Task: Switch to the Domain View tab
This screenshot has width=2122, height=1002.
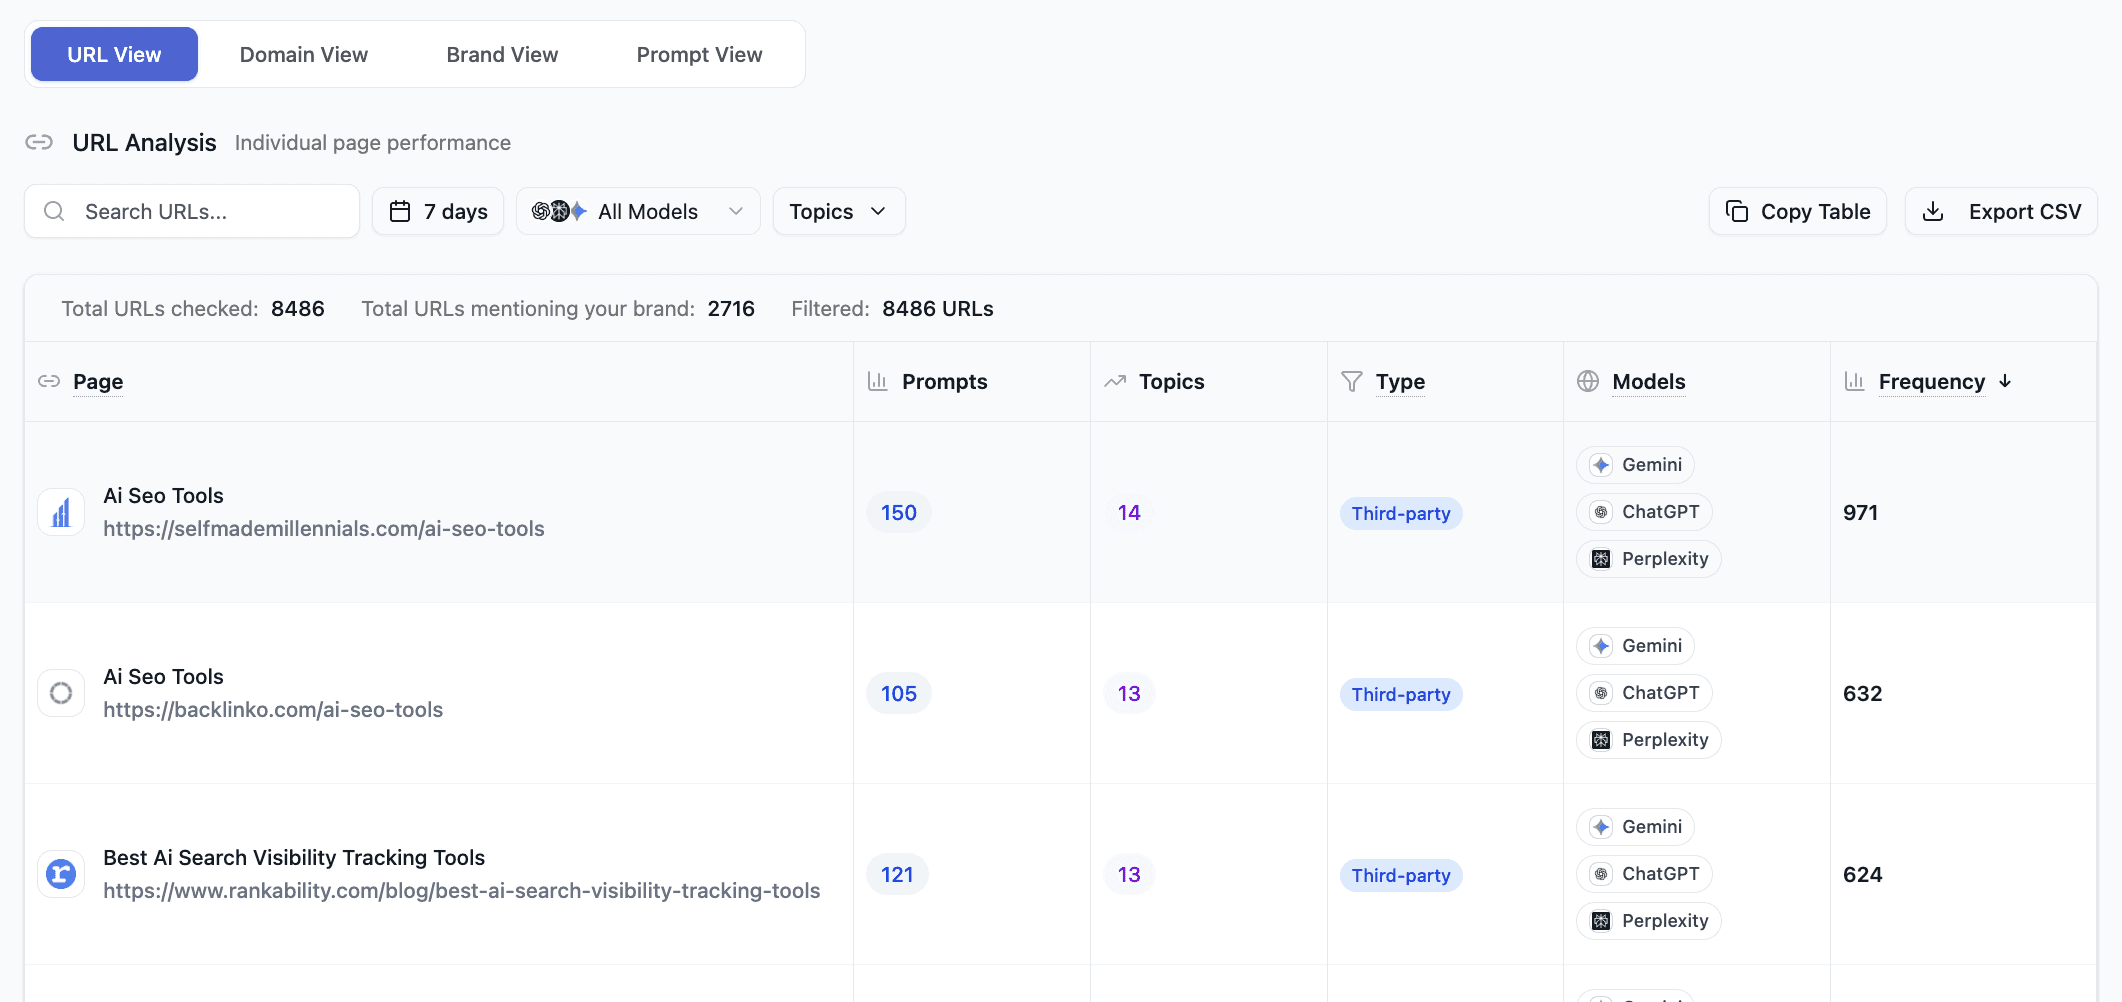Action: click(303, 55)
